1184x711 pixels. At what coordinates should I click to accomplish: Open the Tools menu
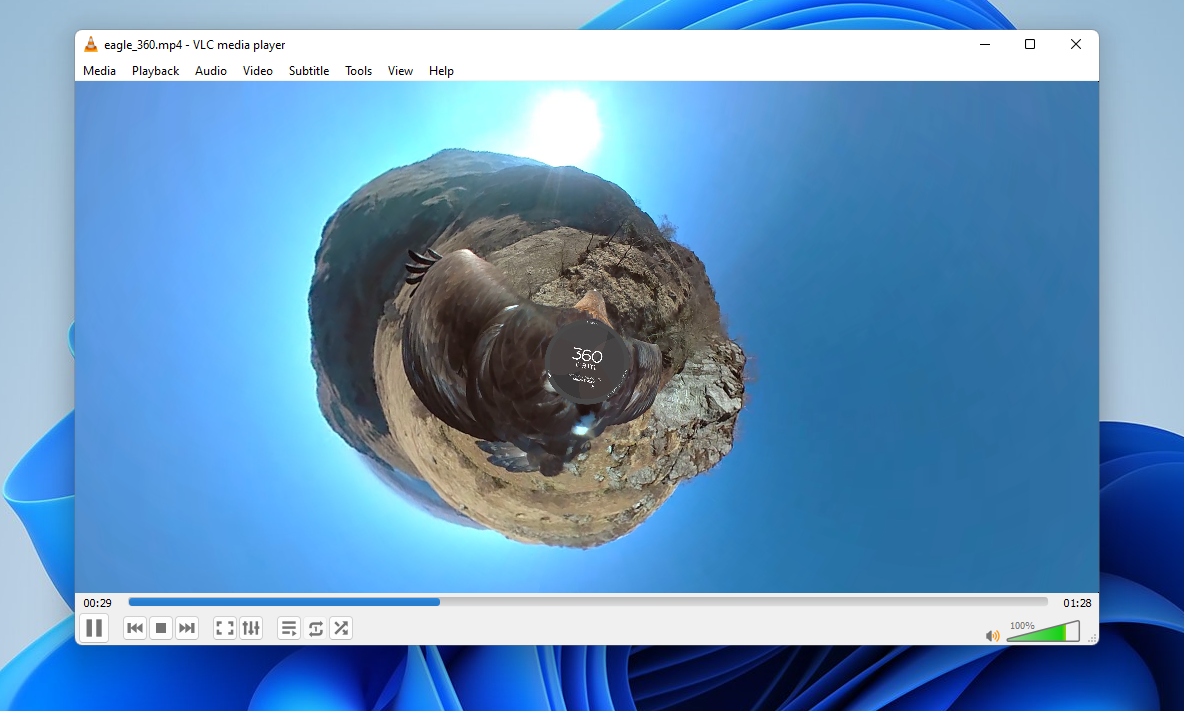(x=358, y=70)
